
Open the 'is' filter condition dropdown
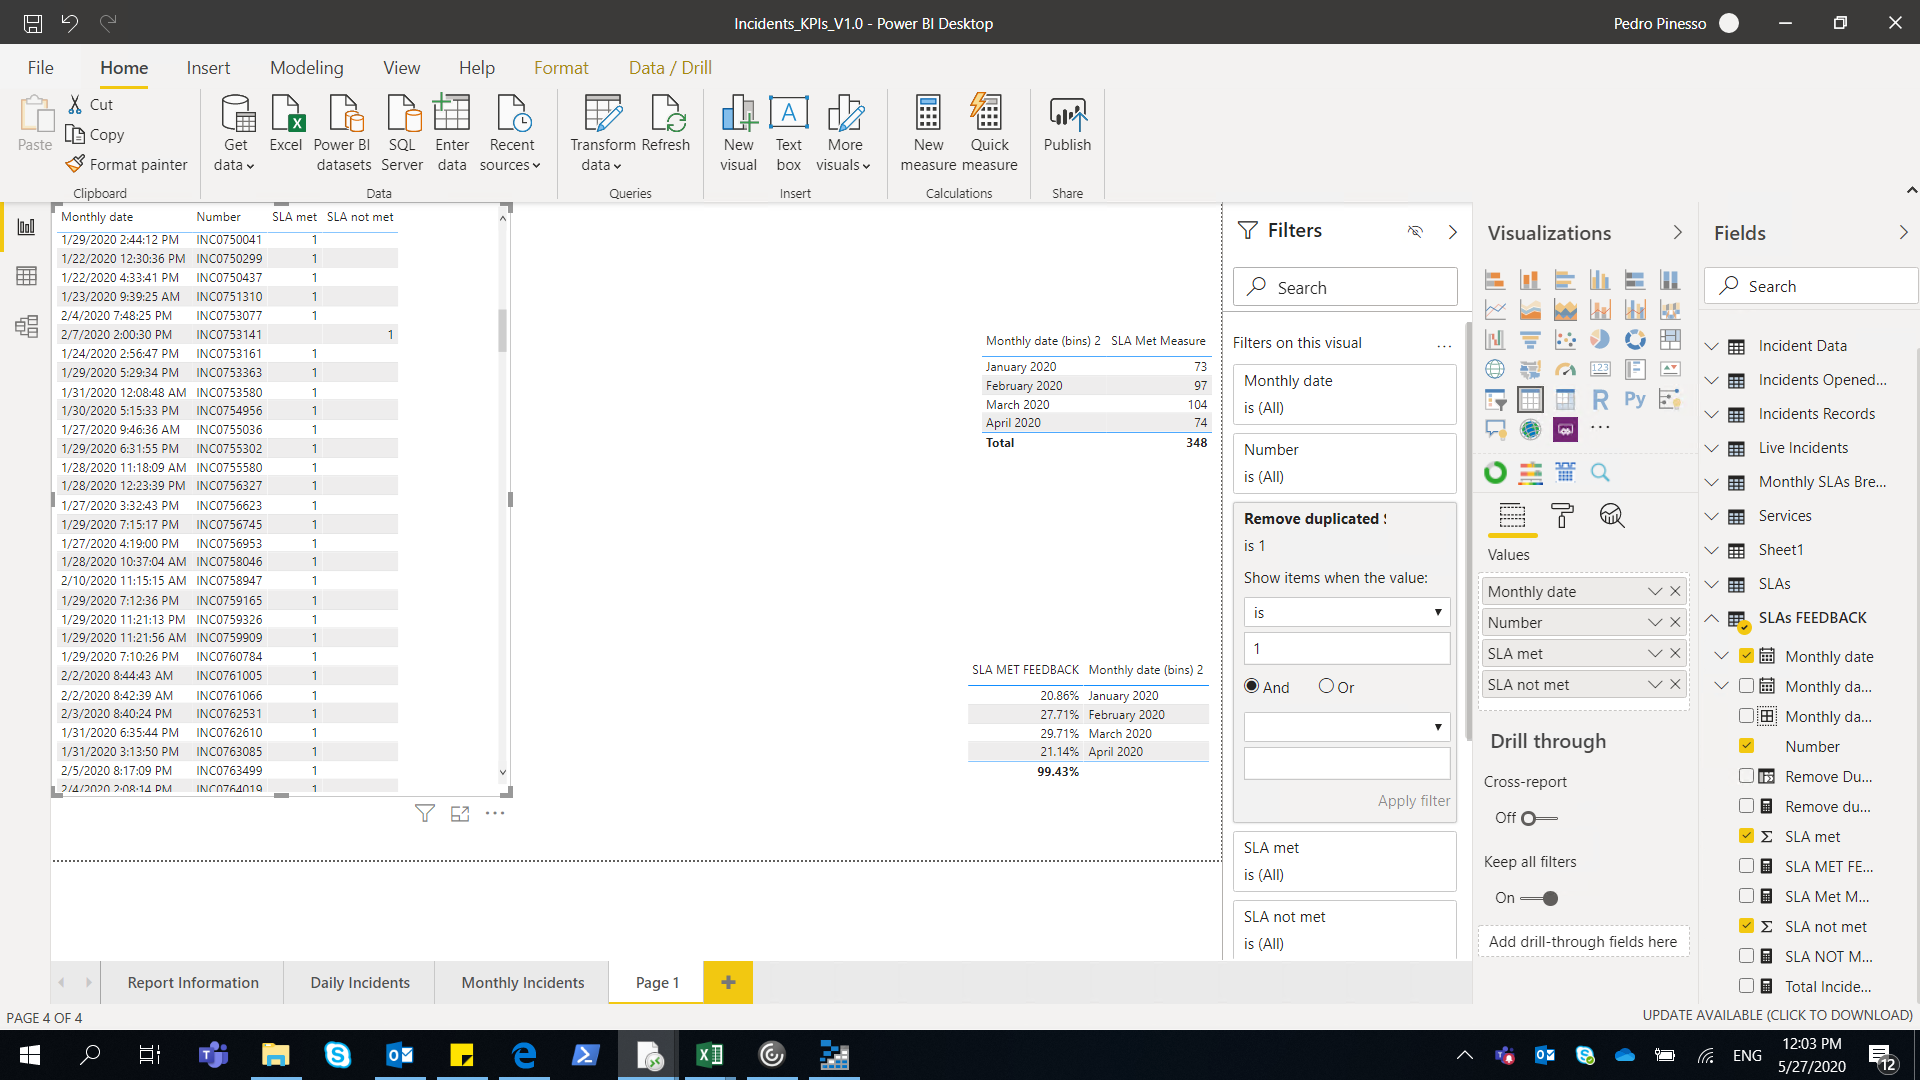click(1347, 612)
